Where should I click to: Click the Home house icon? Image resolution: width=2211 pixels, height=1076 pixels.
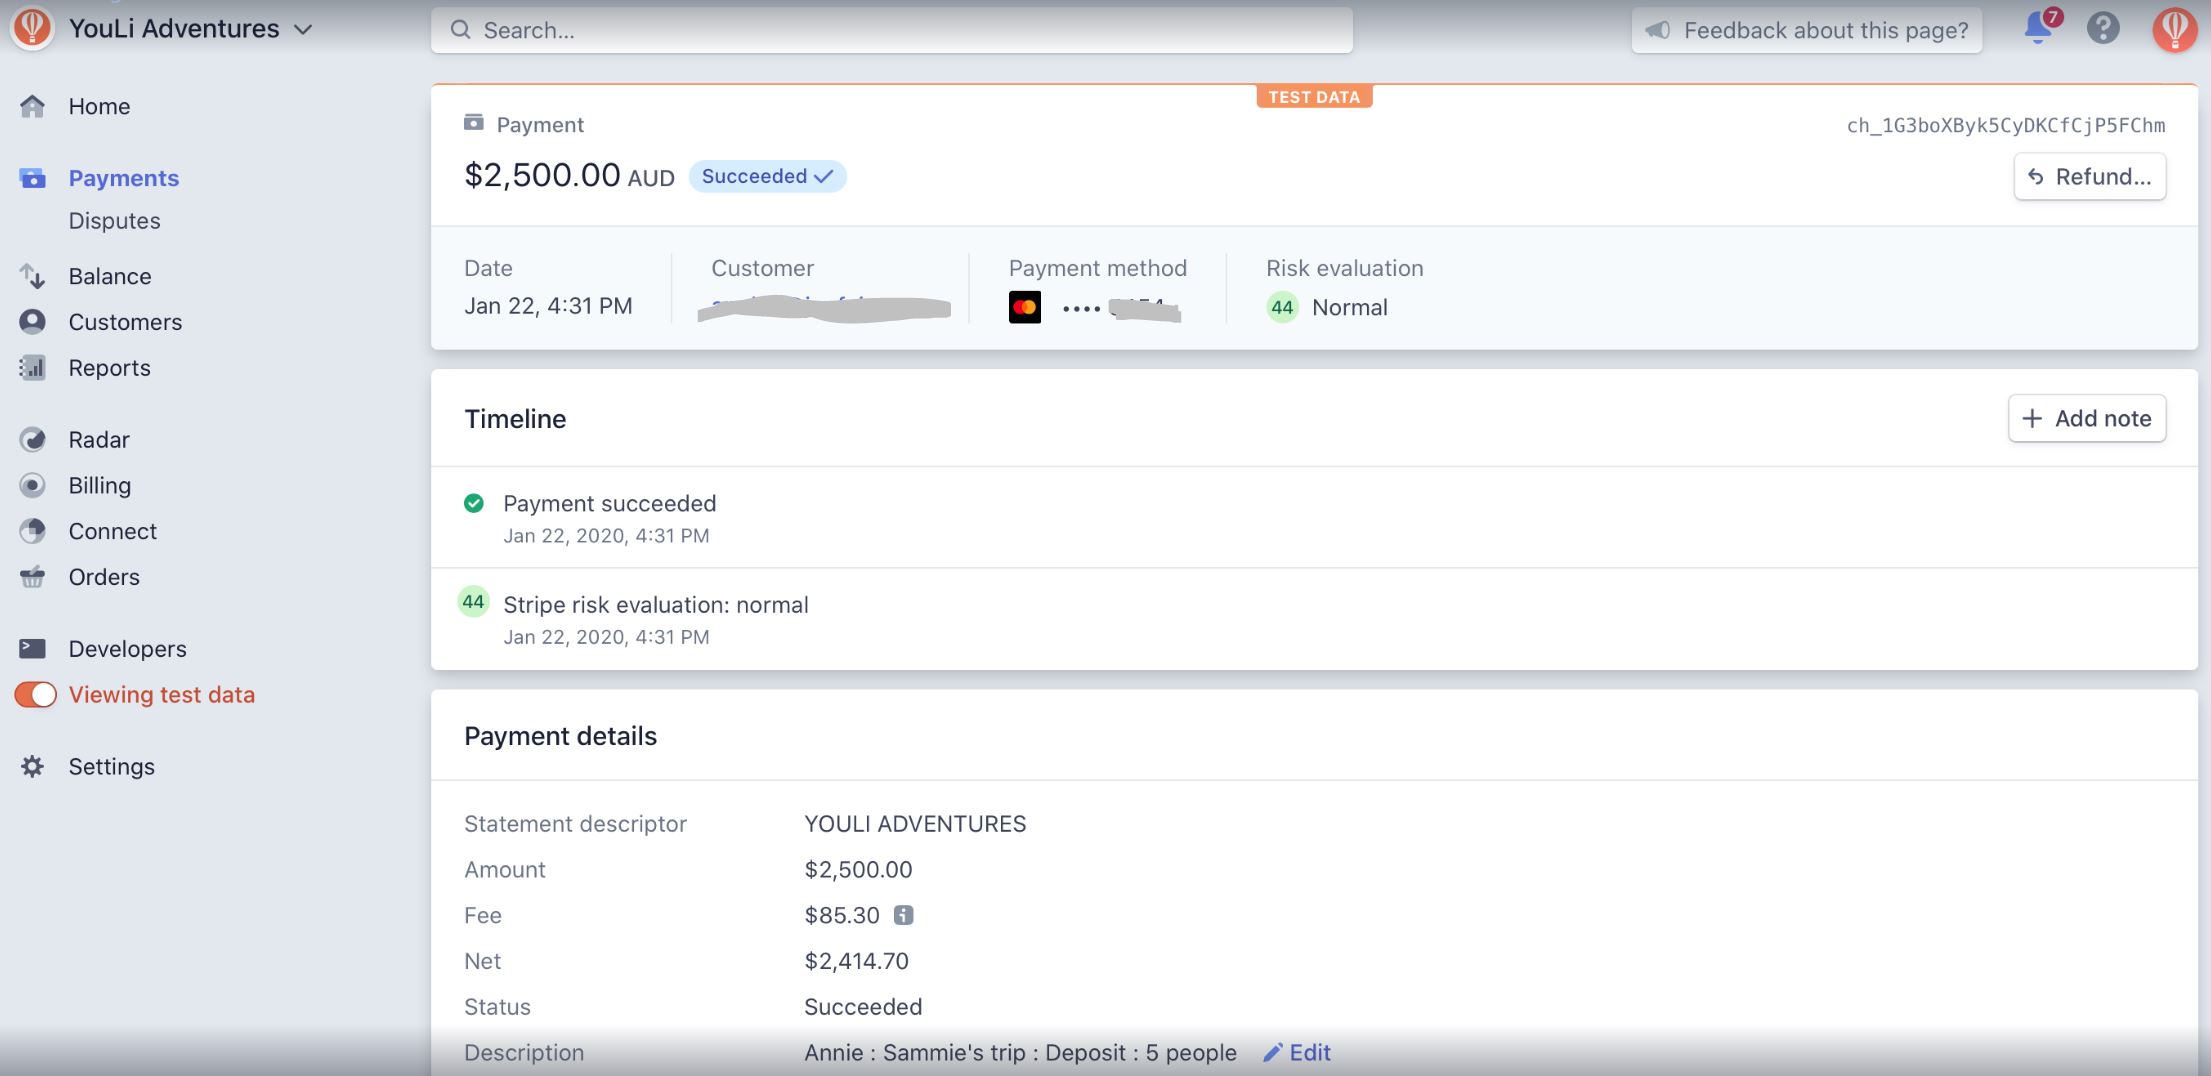point(32,106)
